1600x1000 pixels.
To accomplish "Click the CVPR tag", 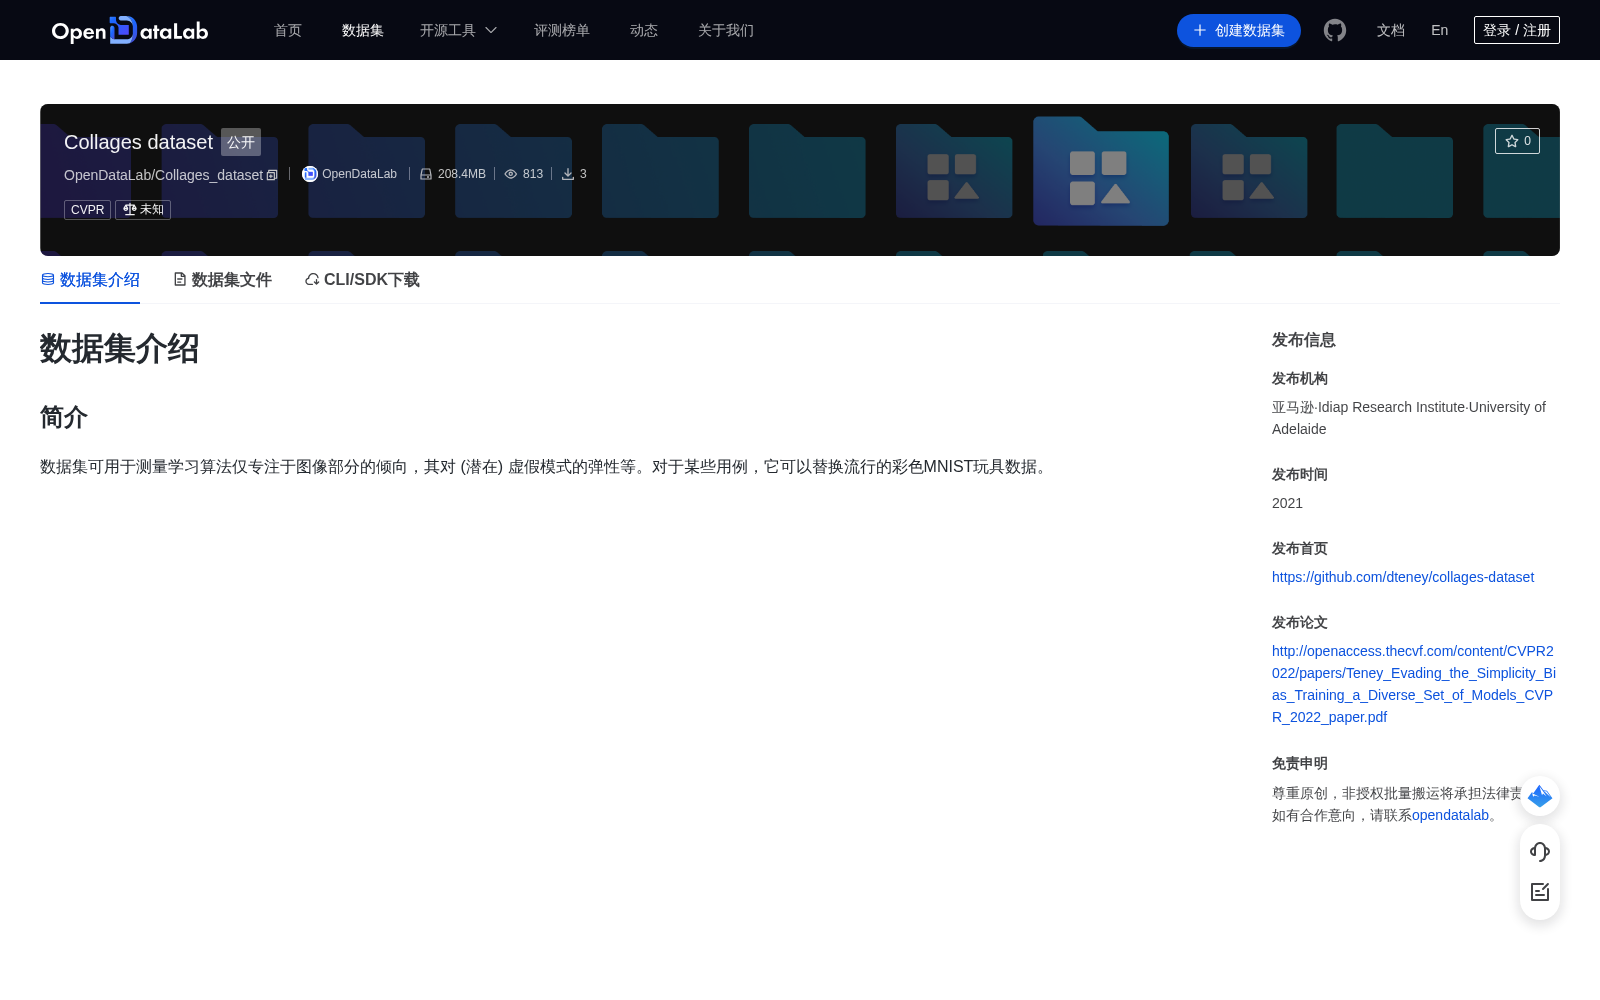I will click(87, 210).
